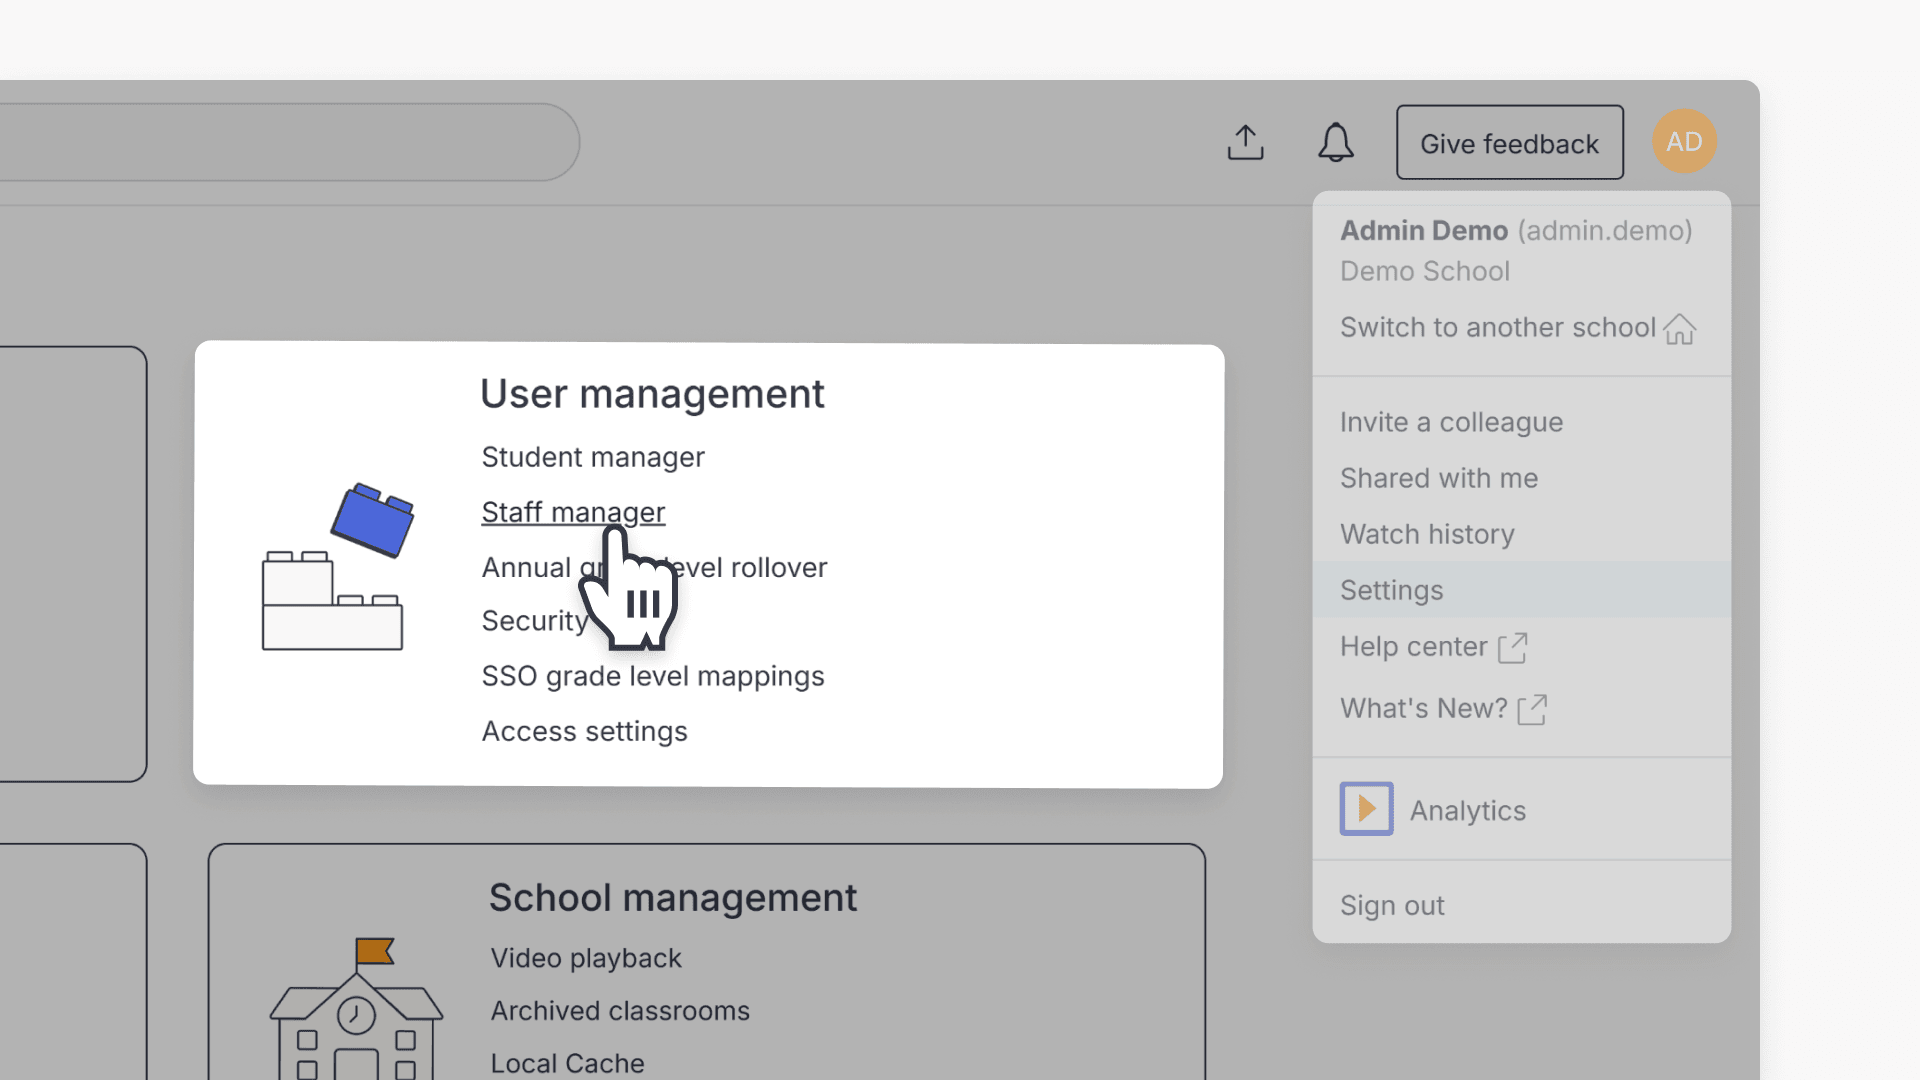The image size is (1920, 1080).
Task: Open Watch history
Action: pos(1427,534)
